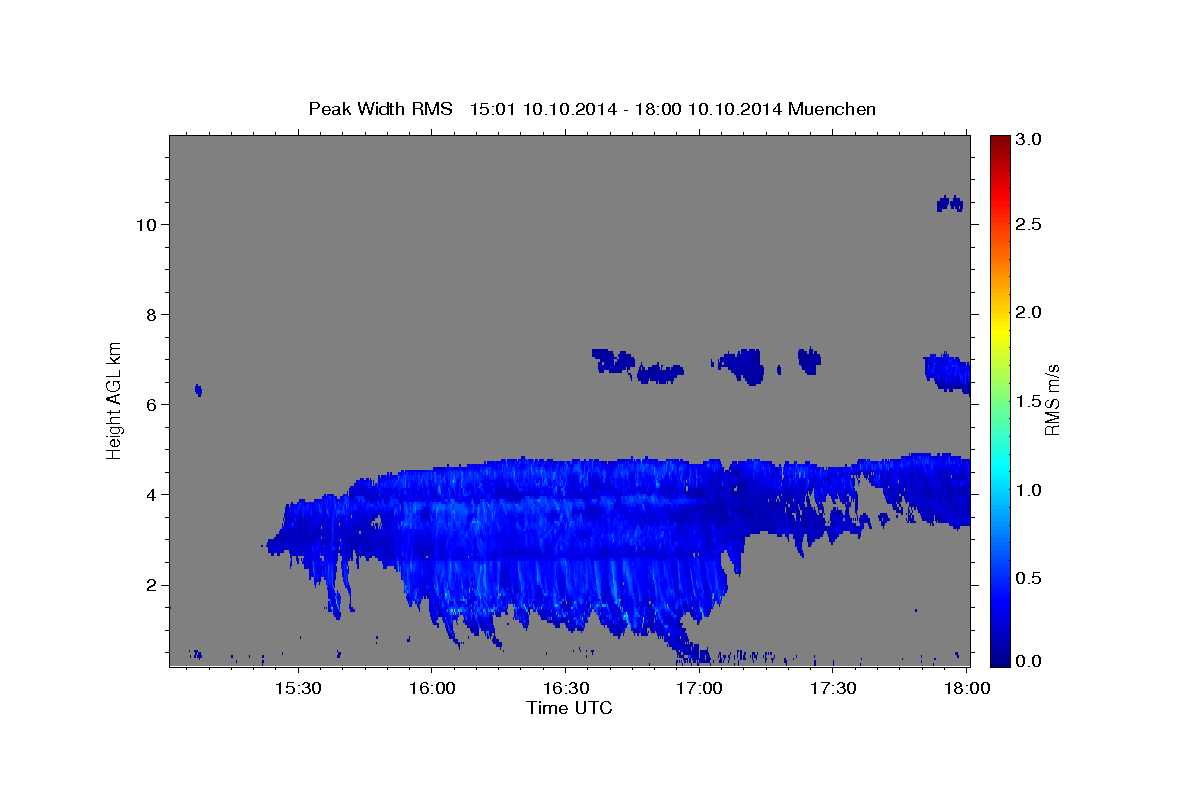Click the colorbar value 2.0
The image size is (1200, 800).
(1030, 313)
